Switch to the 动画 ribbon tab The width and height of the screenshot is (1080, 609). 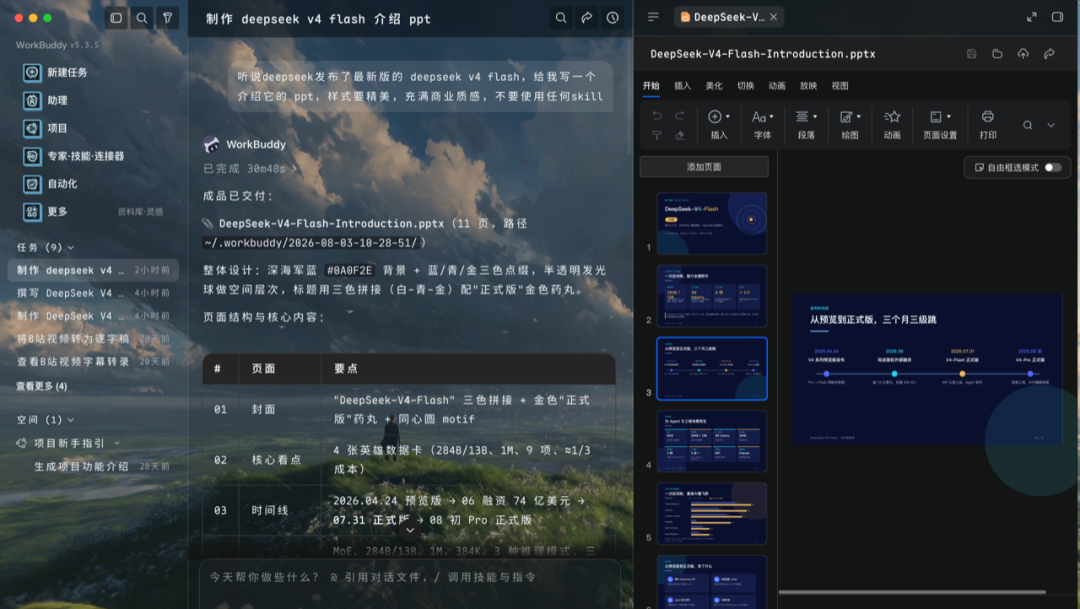[x=777, y=86]
